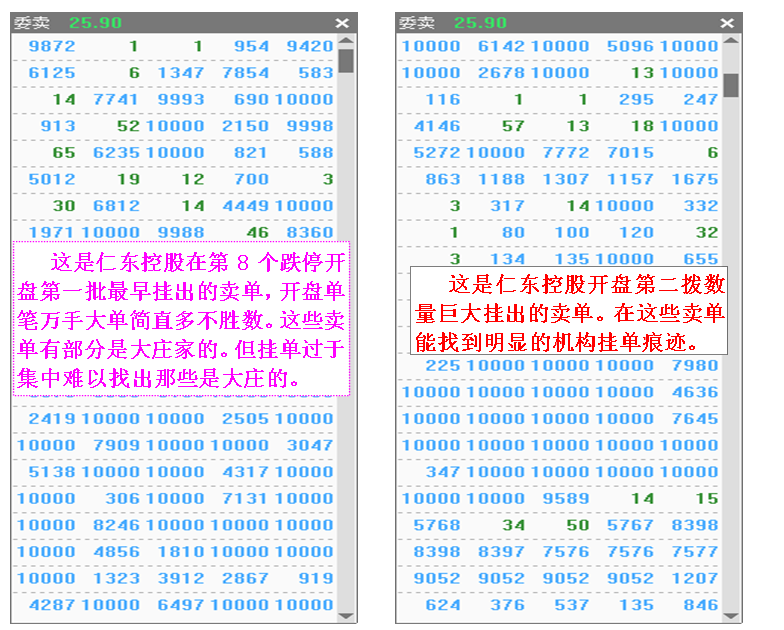The height and width of the screenshot is (630, 784).
Task: Click the order quantity 6812
Action: pyautogui.click(x=116, y=206)
